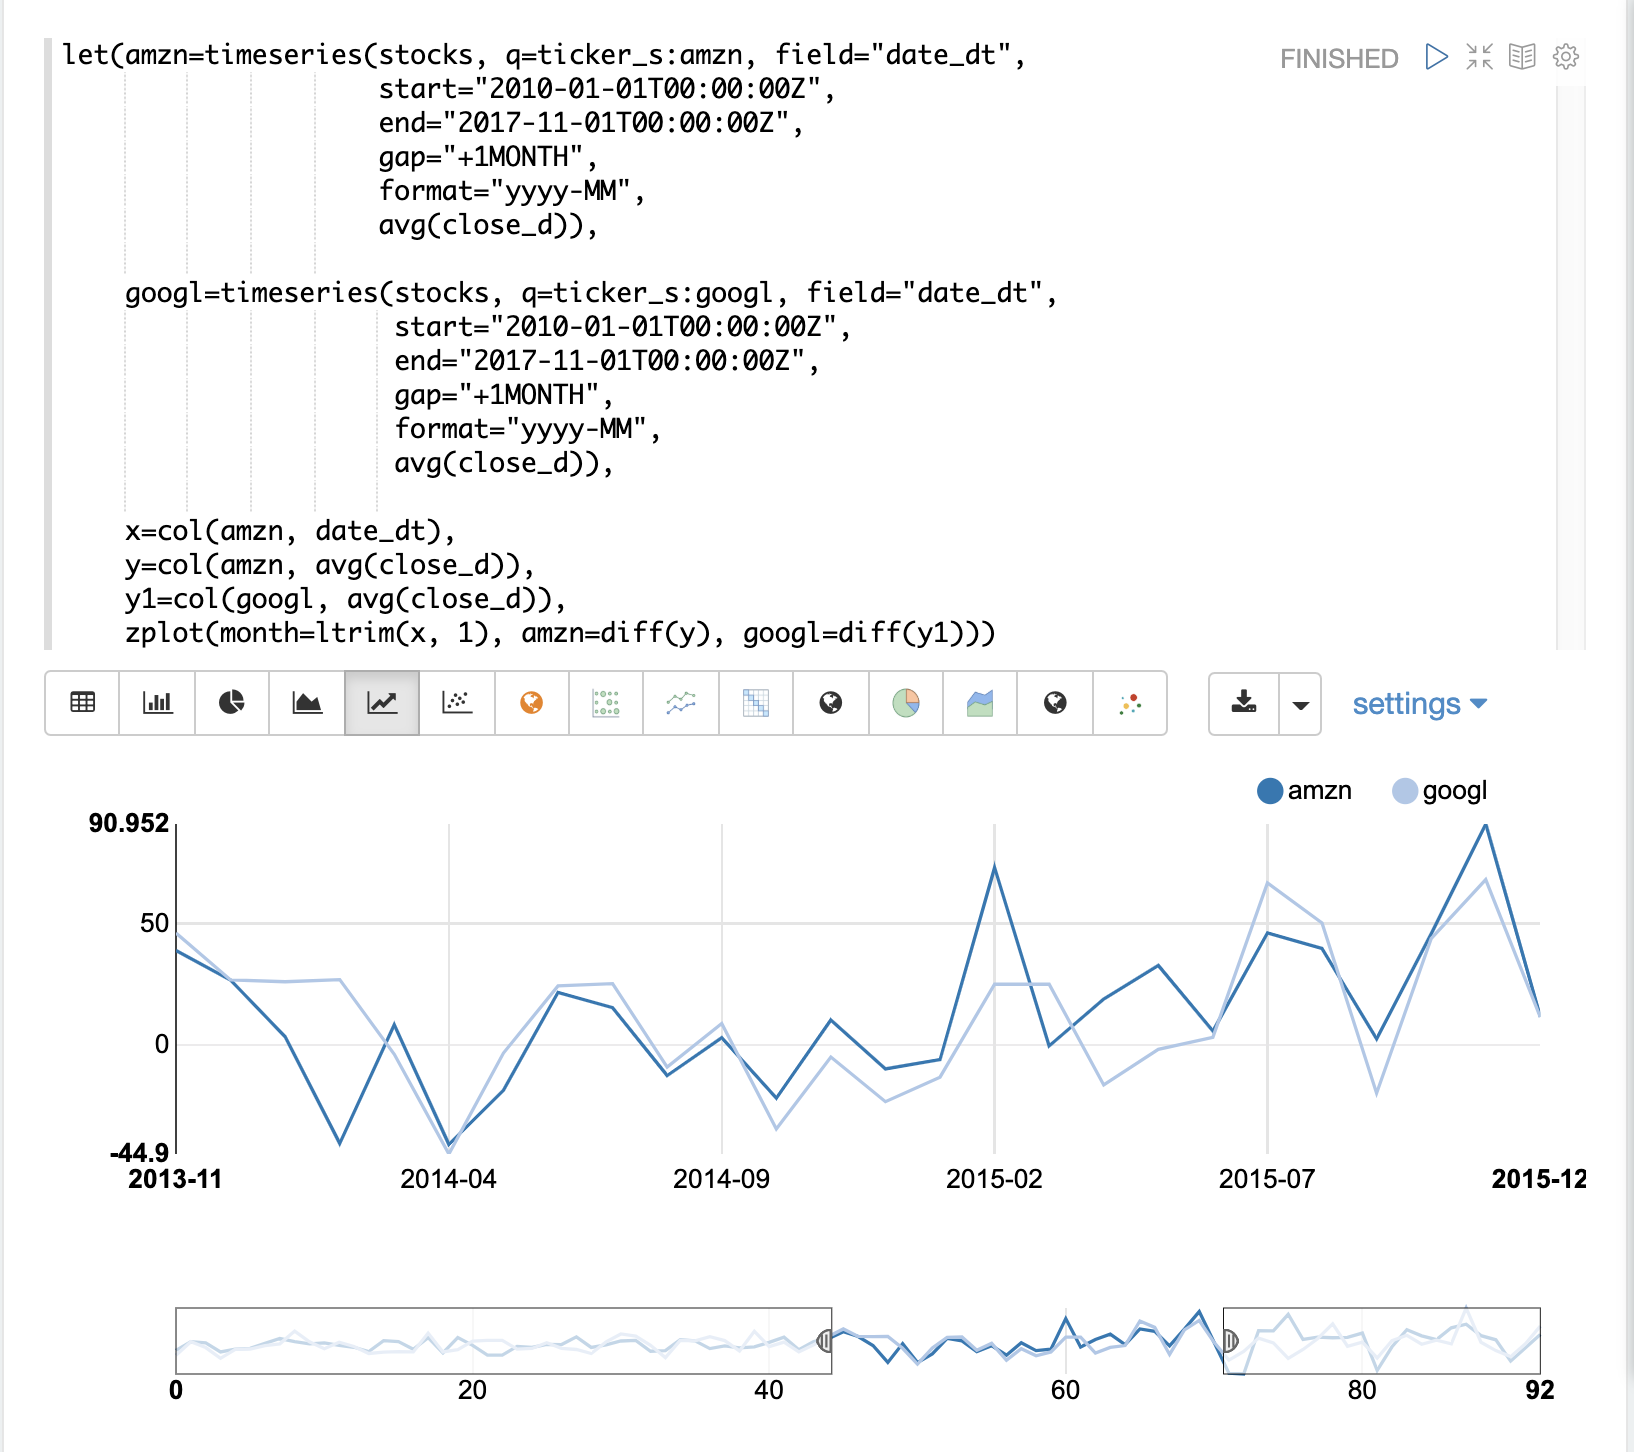Pick the blue grid heatmap icon
Image resolution: width=1634 pixels, height=1452 pixels.
click(x=756, y=703)
